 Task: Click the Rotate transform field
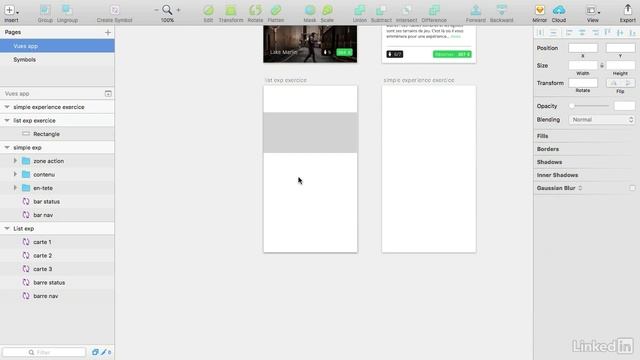[x=583, y=83]
